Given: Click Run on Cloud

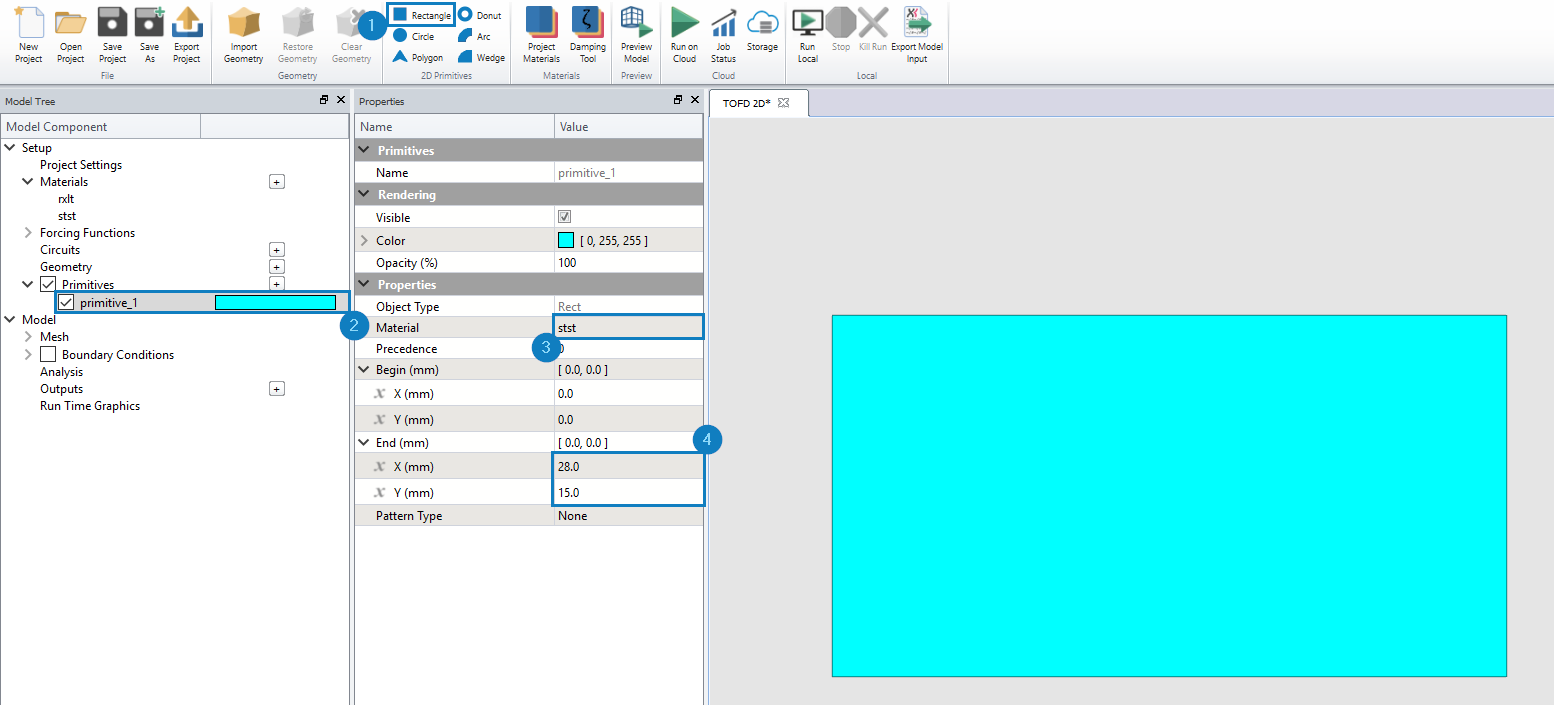Looking at the screenshot, I should pos(684,34).
